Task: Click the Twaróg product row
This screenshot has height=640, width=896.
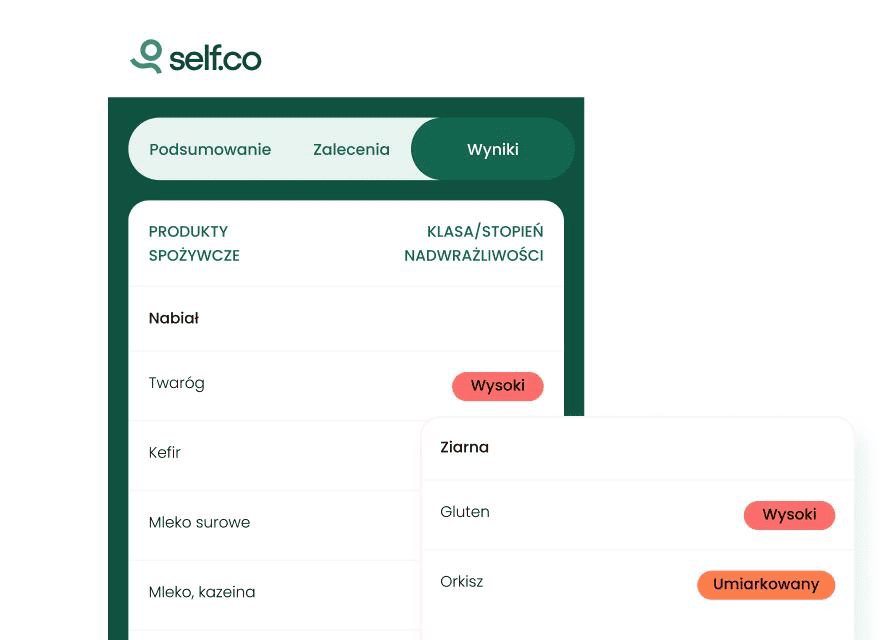Action: coord(177,383)
